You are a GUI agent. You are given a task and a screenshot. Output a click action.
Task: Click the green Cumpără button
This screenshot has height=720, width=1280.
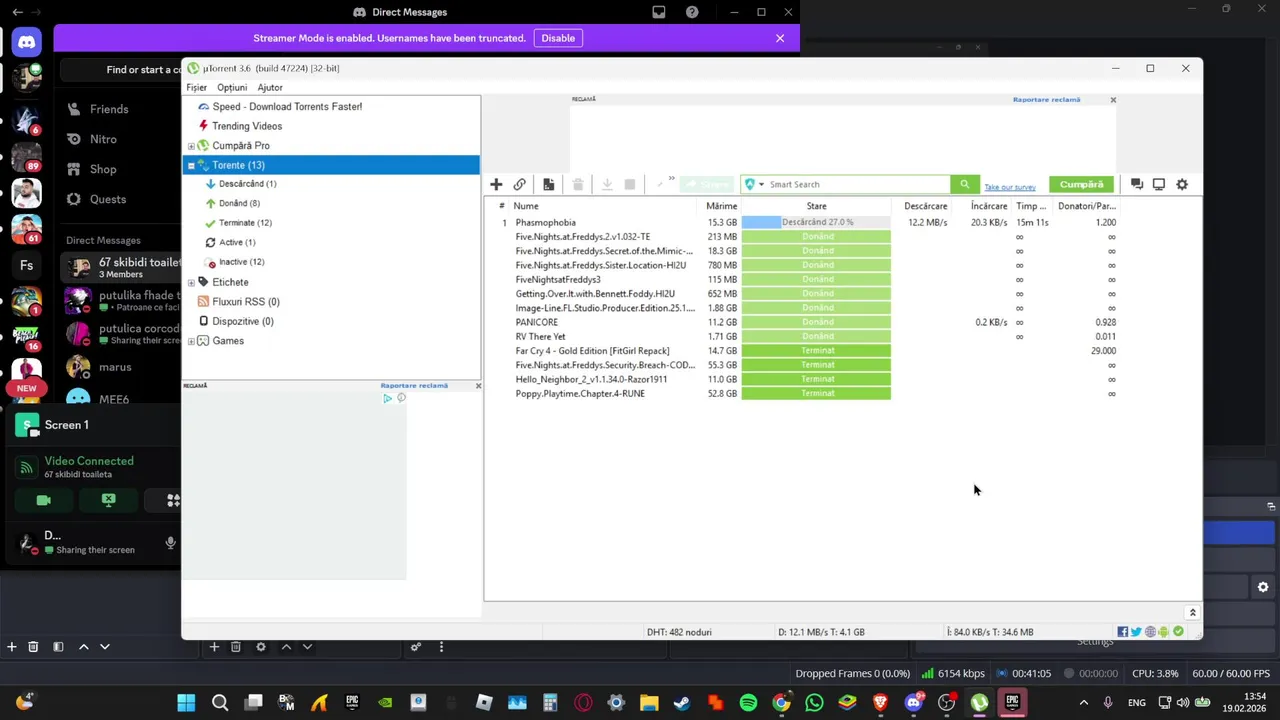click(x=1081, y=184)
